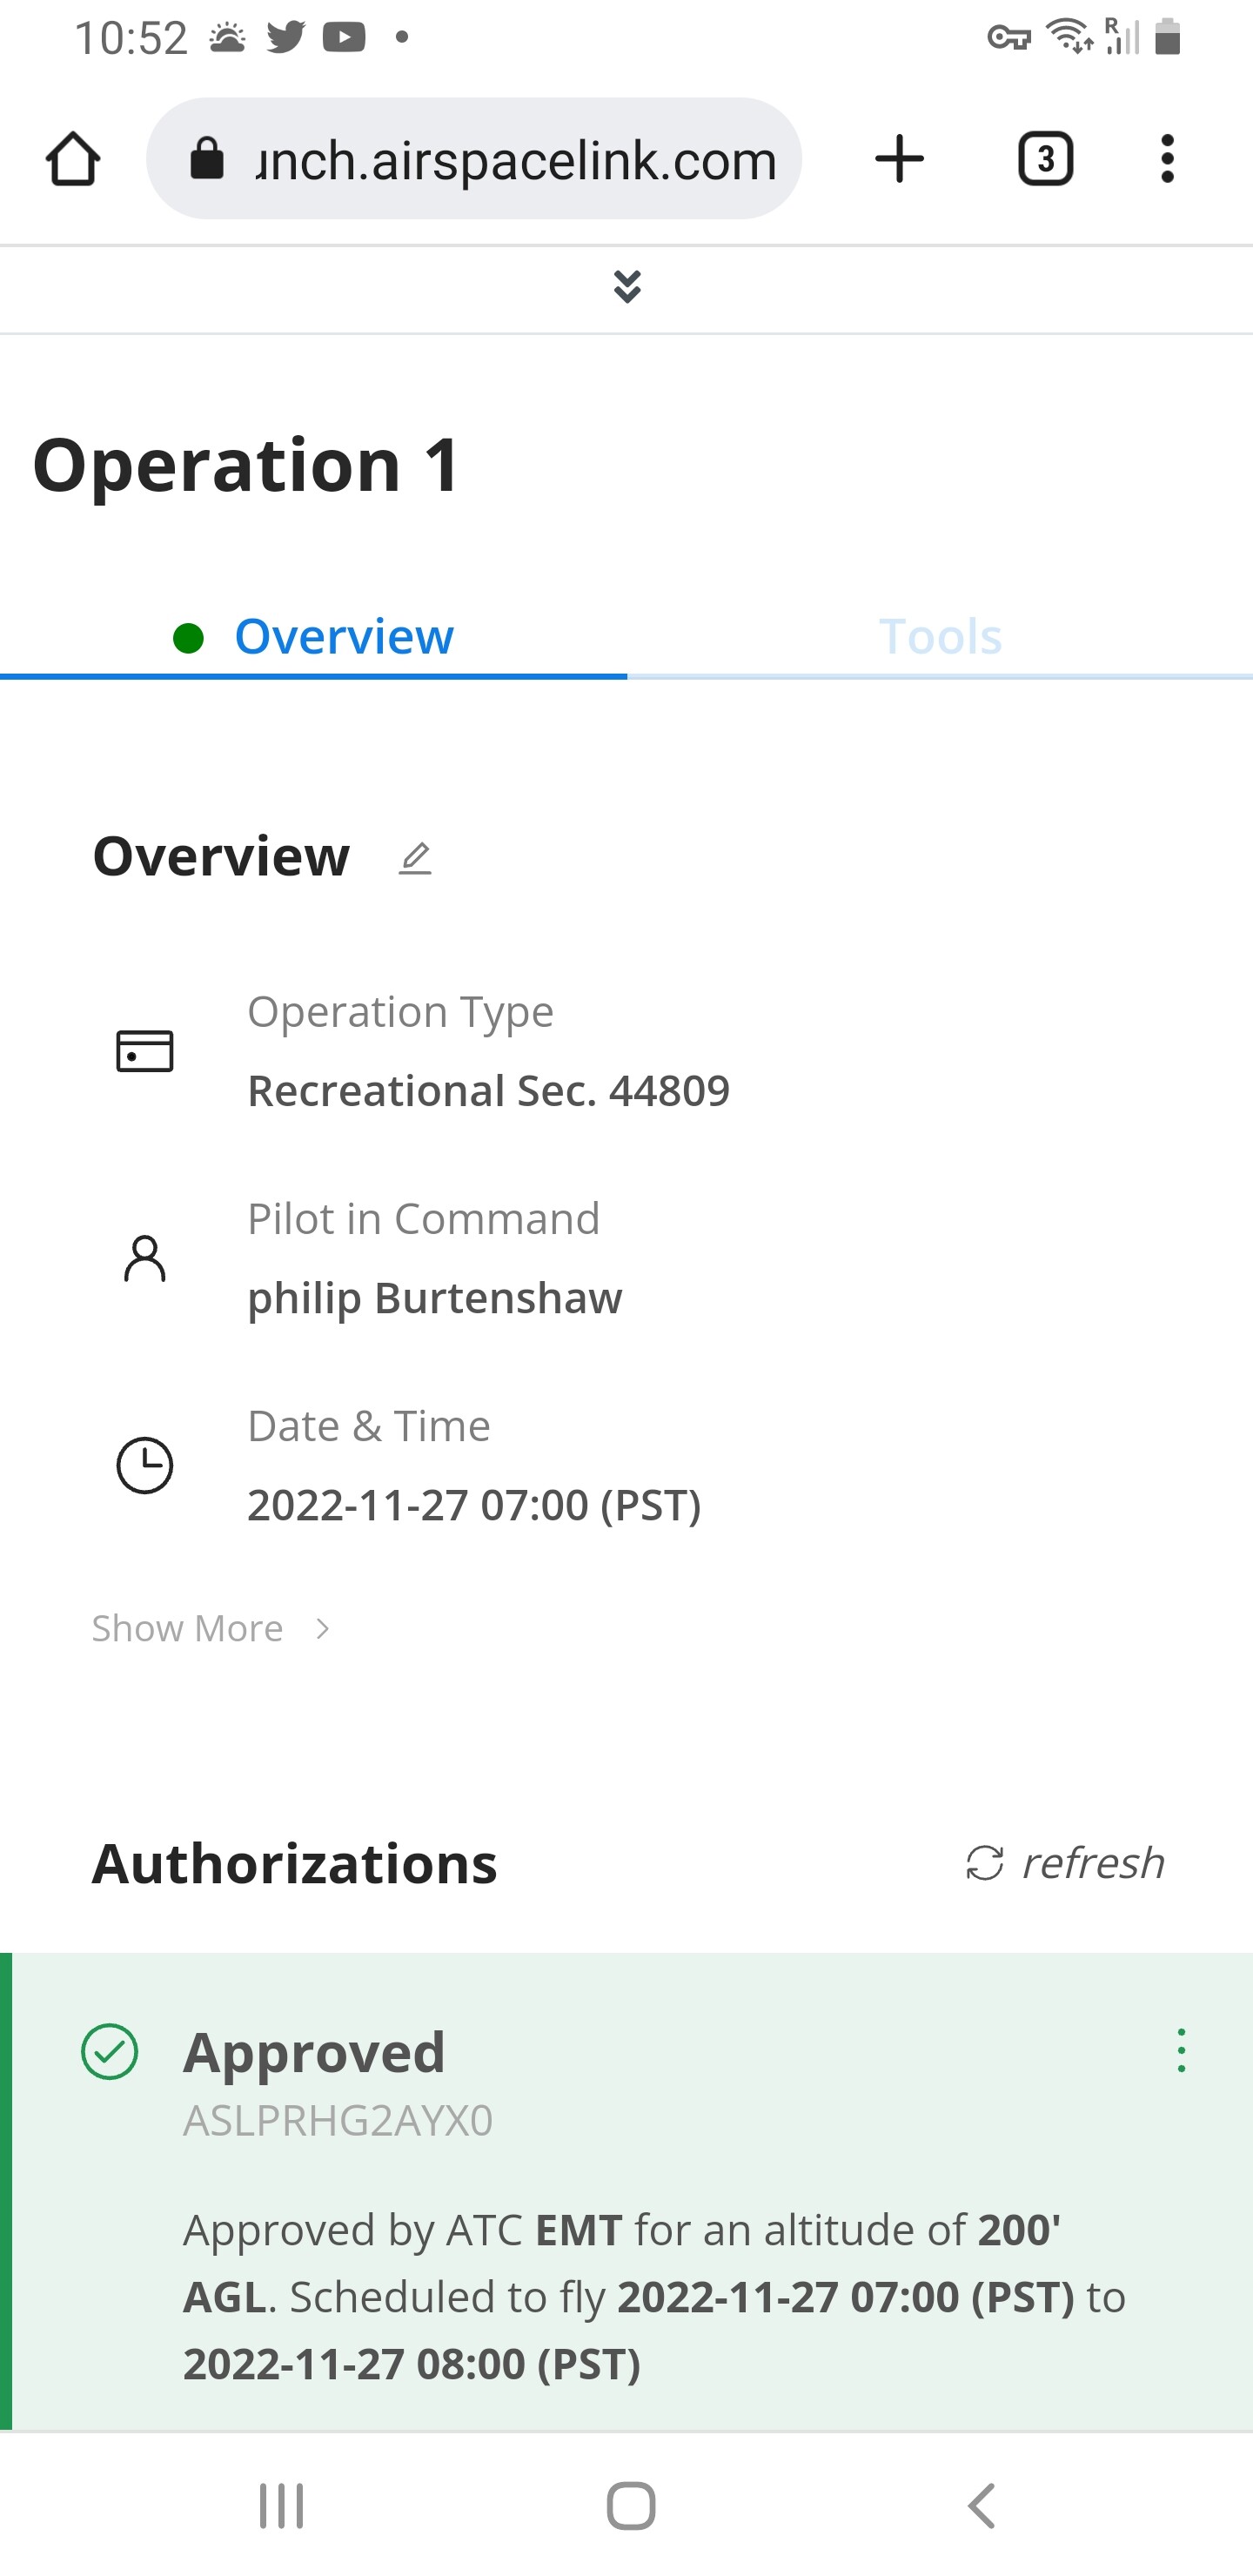The width and height of the screenshot is (1253, 2576).
Task: Open the Approved authorization options menu
Action: click(x=1181, y=2051)
